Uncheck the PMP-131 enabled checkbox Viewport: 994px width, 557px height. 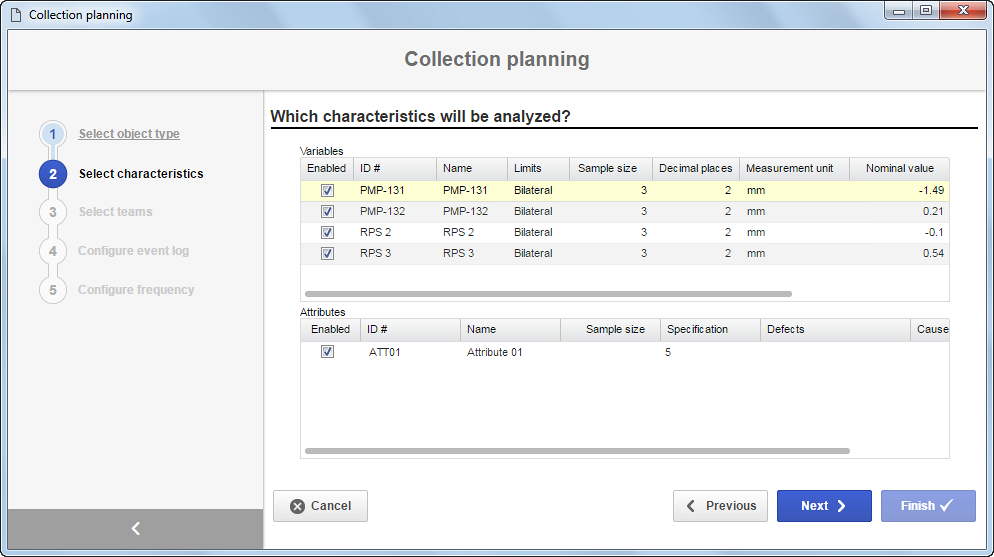(327, 190)
